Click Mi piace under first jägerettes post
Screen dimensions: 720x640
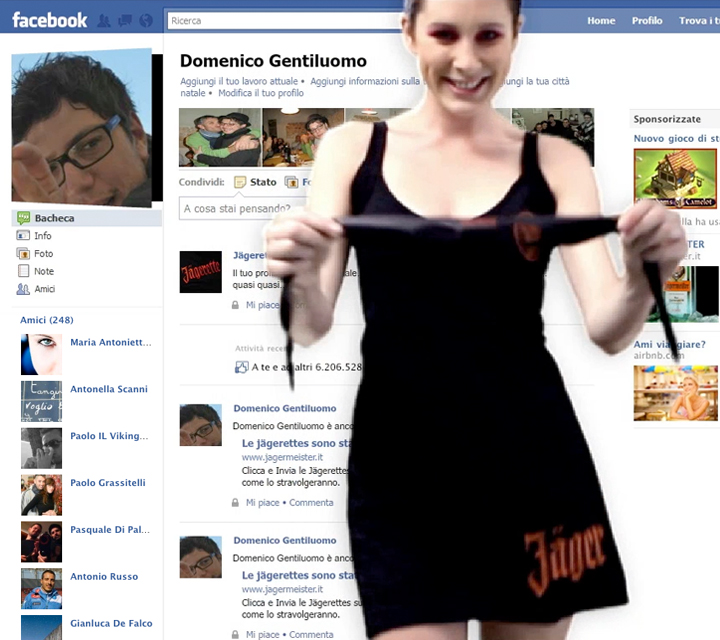point(263,503)
